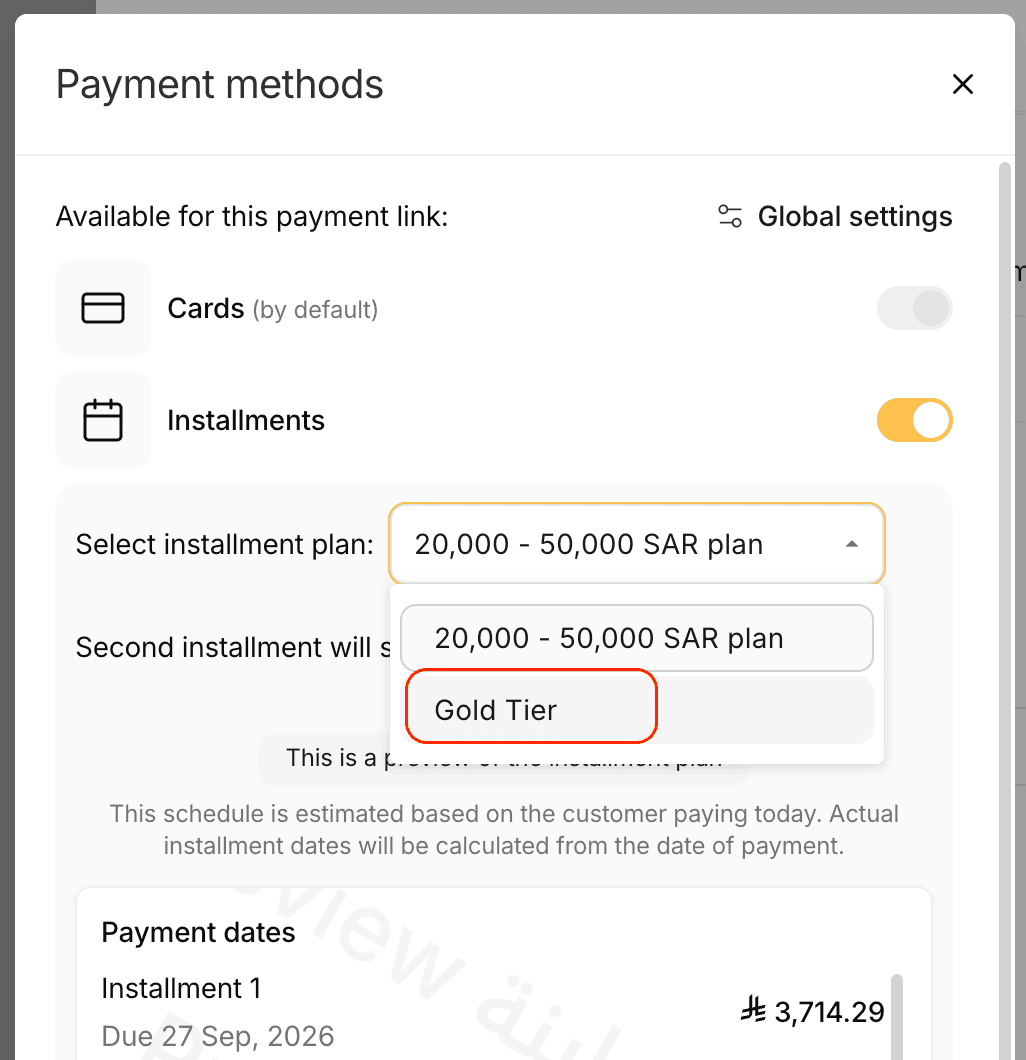The height and width of the screenshot is (1060, 1026).
Task: Click the Select installment plan label
Action: 224,544
